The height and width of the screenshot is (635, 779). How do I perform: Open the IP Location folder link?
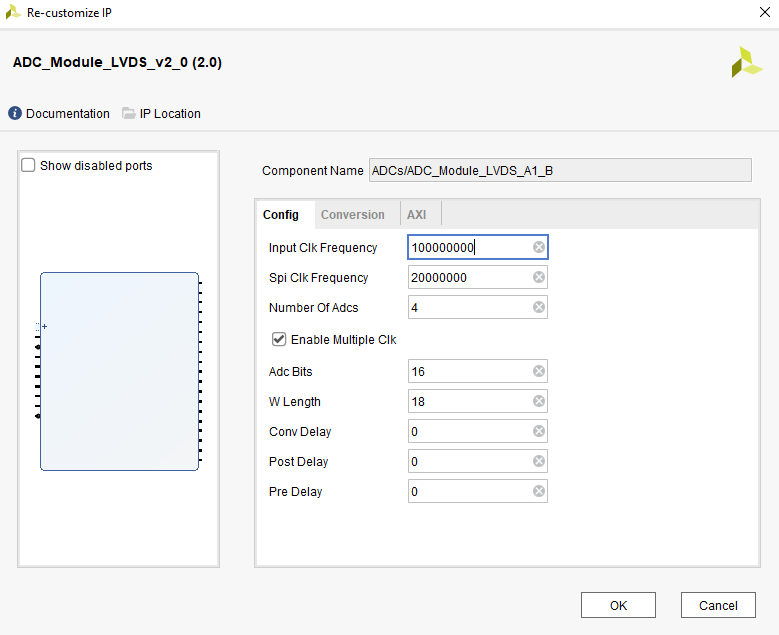tap(161, 113)
